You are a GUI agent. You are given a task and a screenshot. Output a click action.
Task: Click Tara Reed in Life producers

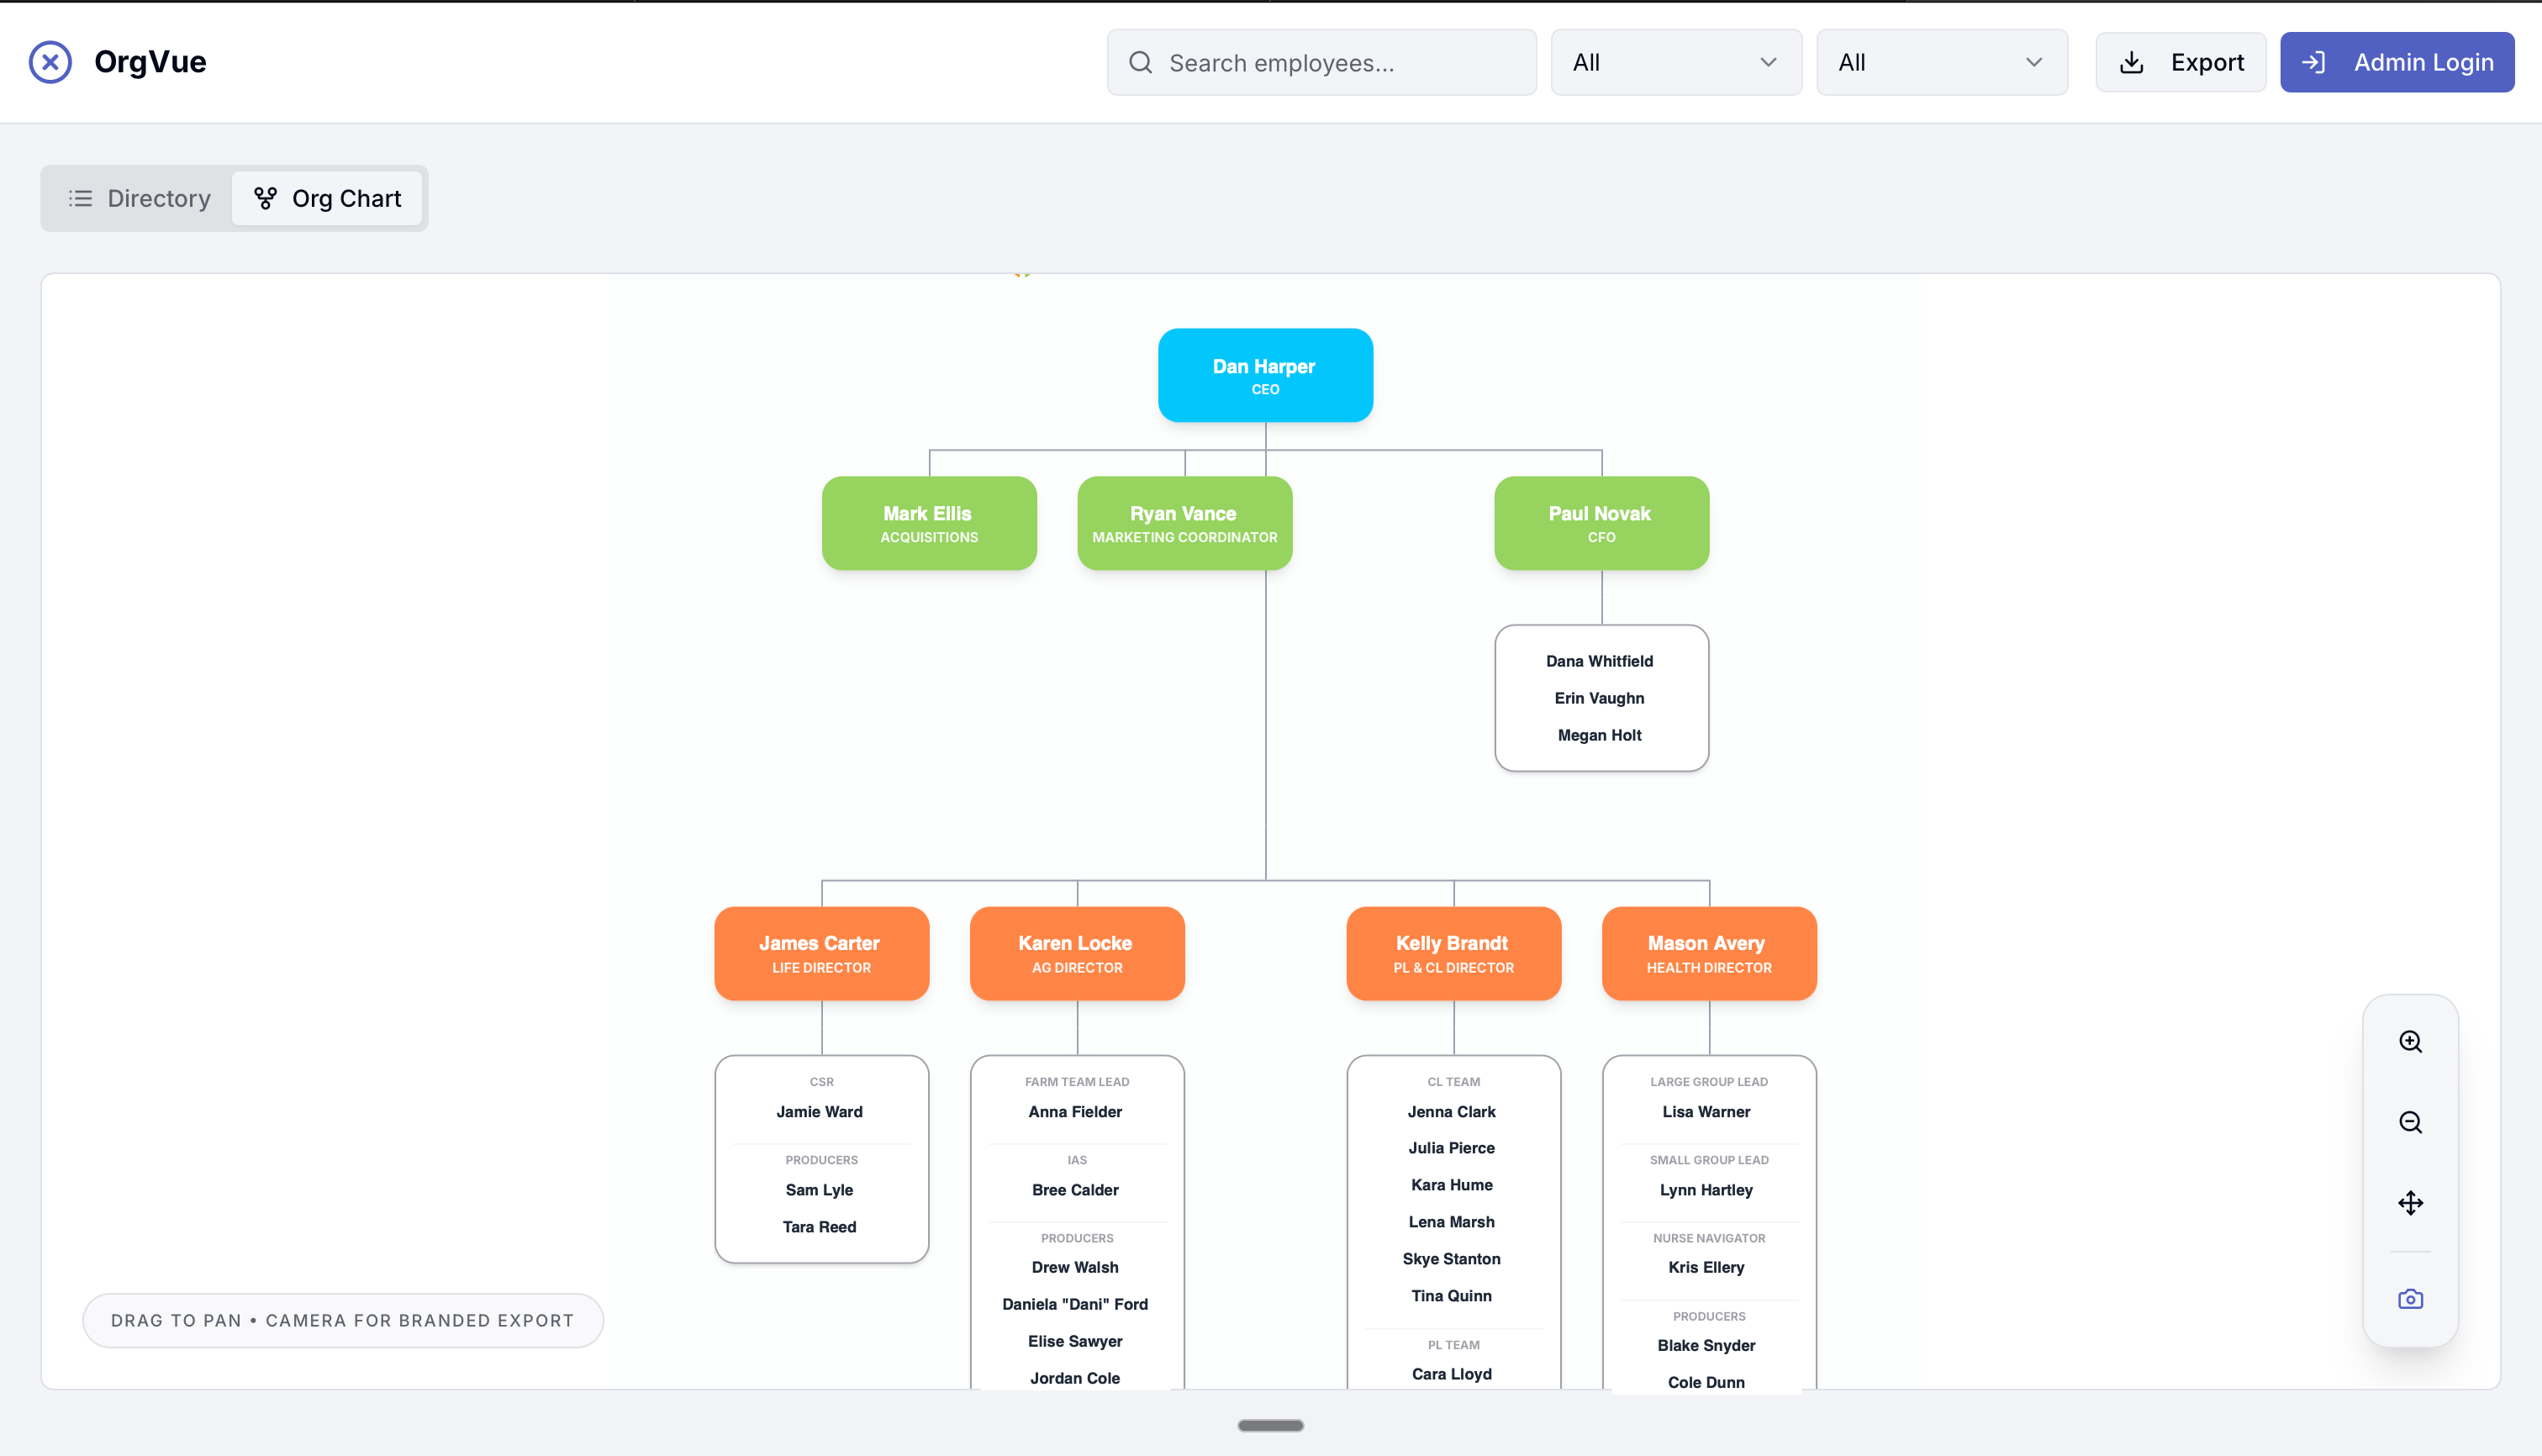tap(819, 1227)
